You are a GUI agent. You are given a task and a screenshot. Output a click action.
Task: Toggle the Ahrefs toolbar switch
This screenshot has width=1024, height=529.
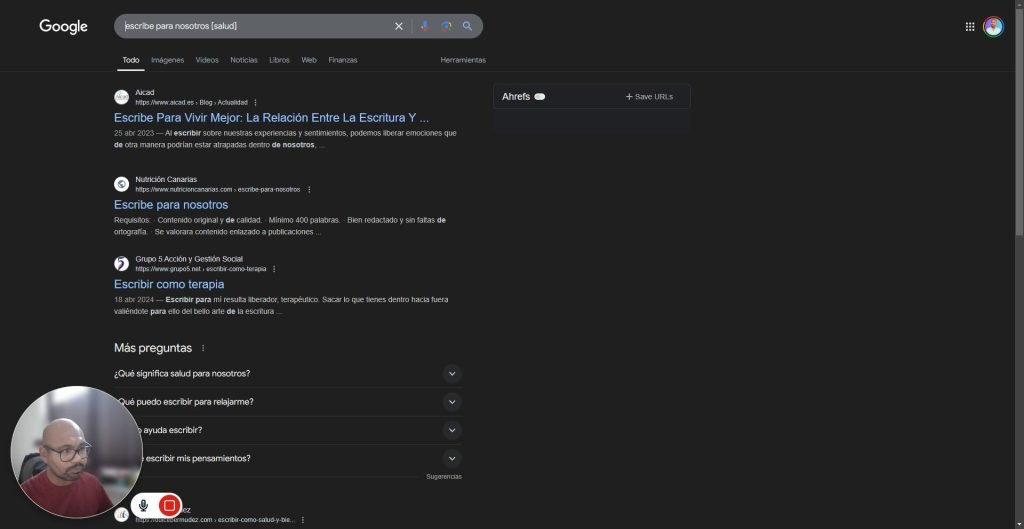click(x=539, y=97)
